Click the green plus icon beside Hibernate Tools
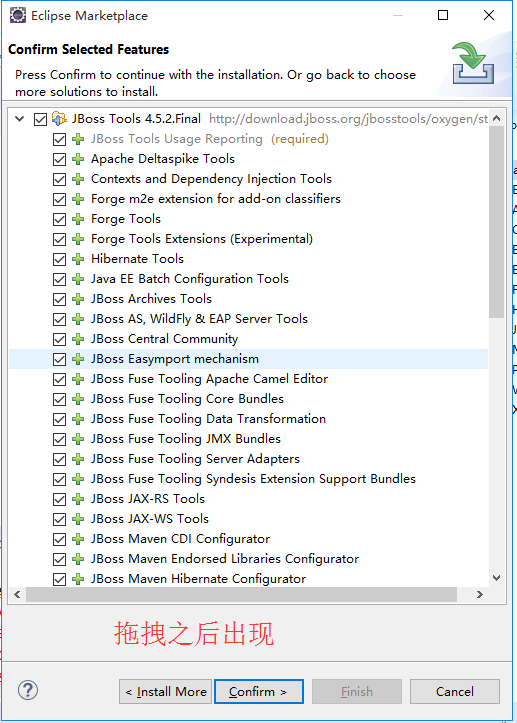Screen dimensions: 517x723 (78, 259)
